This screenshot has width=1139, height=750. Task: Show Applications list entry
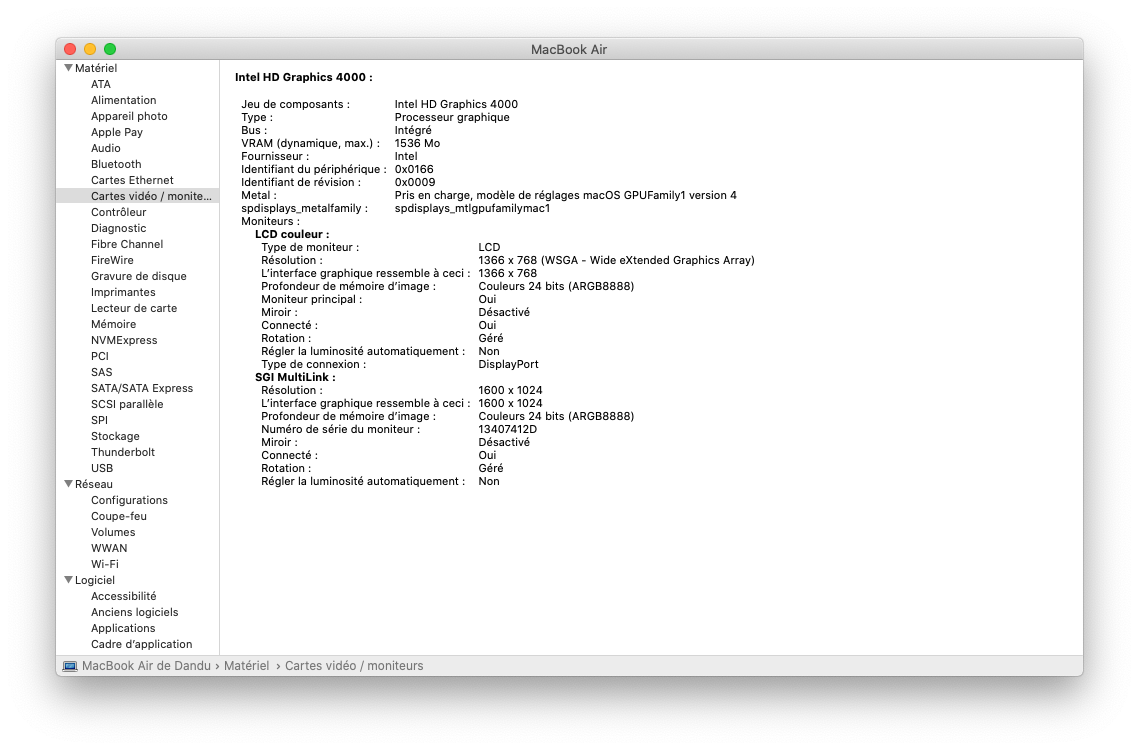tap(123, 628)
